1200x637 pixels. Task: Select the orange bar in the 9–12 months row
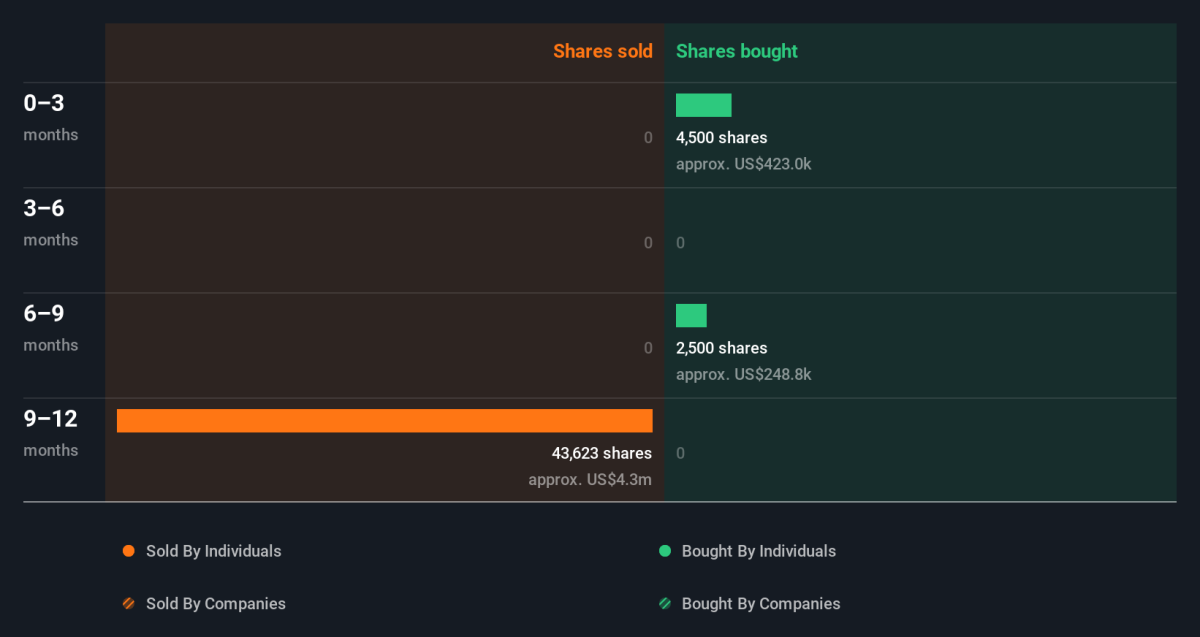[384, 421]
